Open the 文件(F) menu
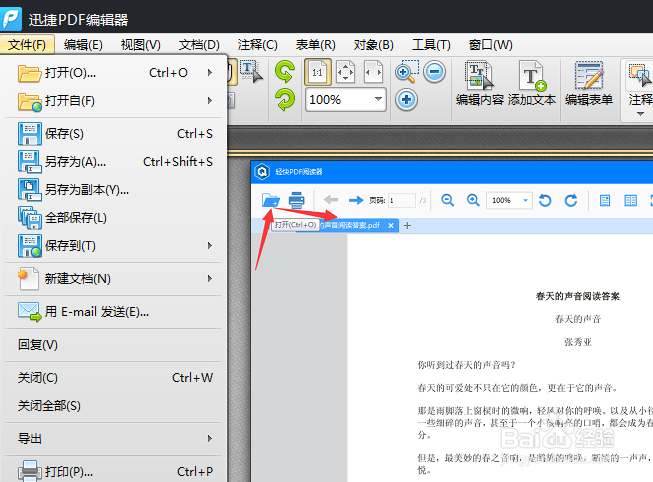Screen dimensions: 653x482 (27, 45)
